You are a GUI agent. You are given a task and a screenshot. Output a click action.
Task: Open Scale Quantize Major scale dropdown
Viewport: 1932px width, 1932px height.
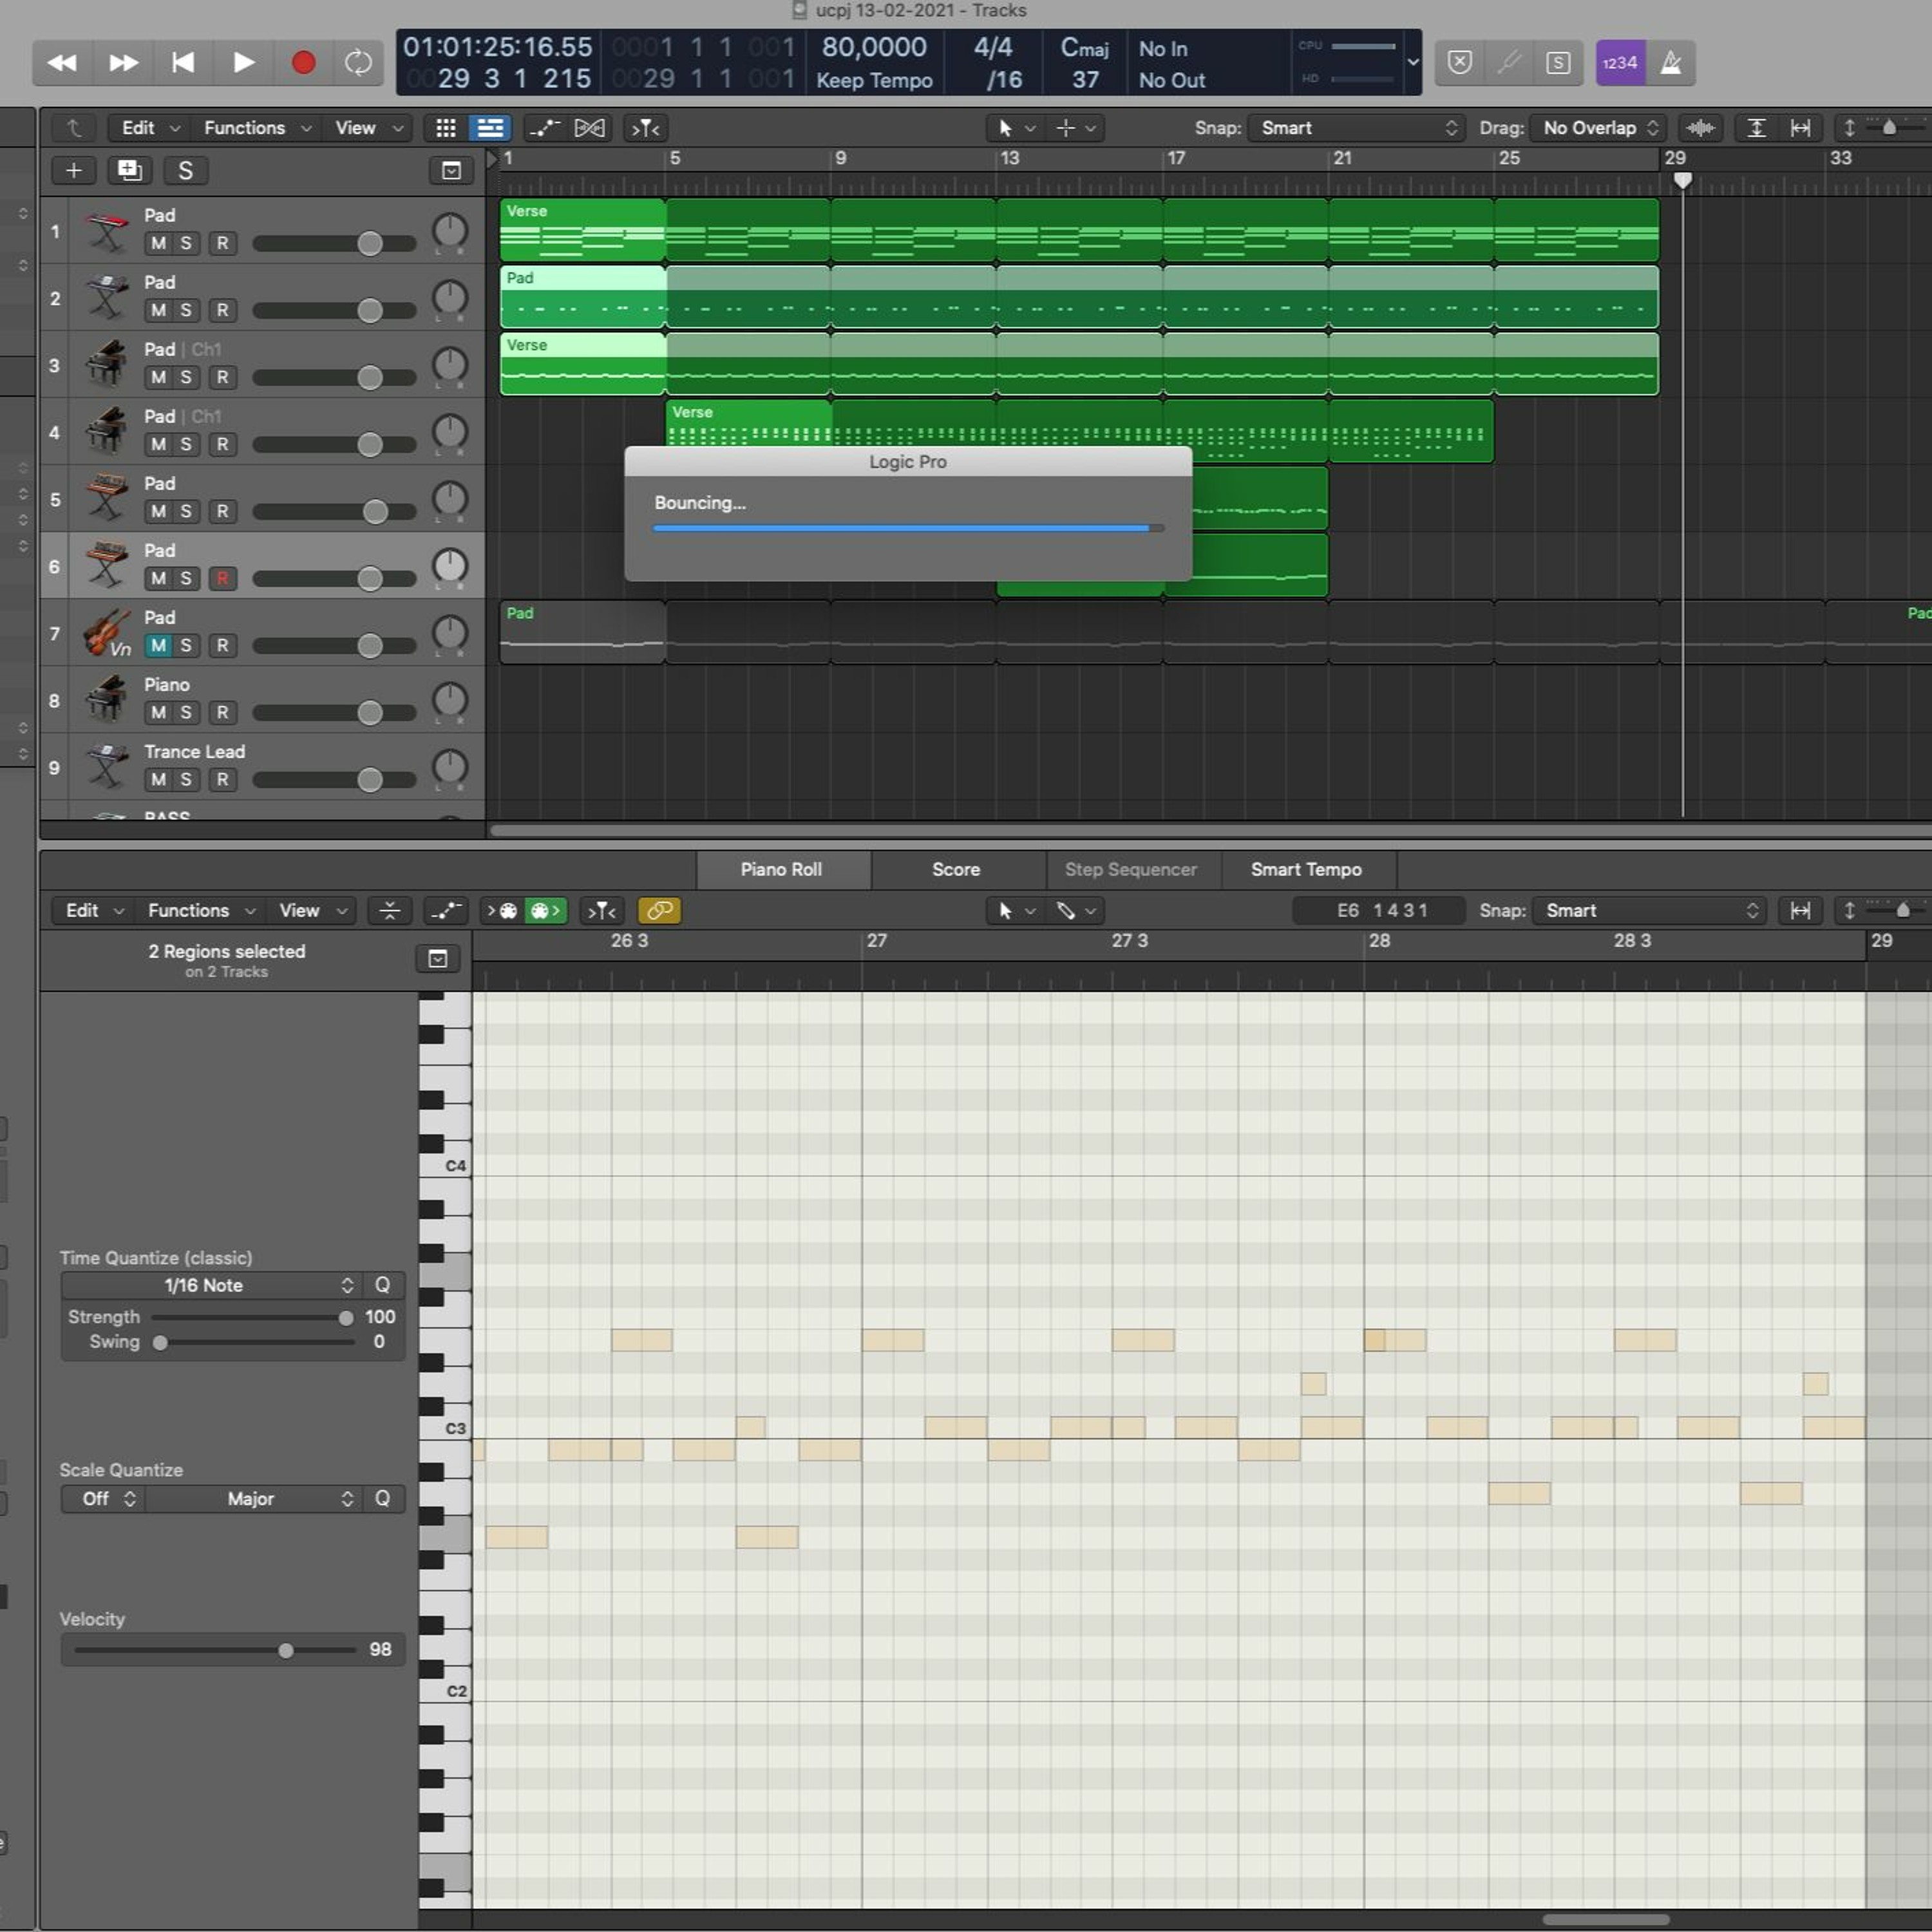(x=251, y=1498)
